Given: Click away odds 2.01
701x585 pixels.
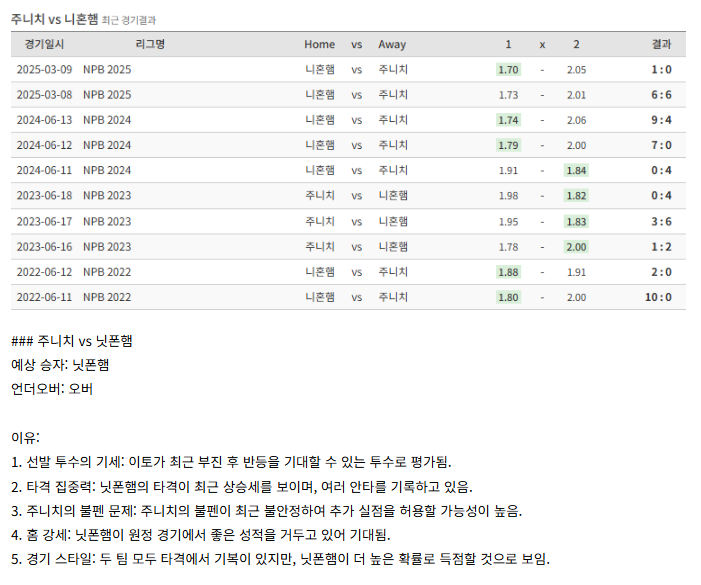Looking at the screenshot, I should point(576,95).
